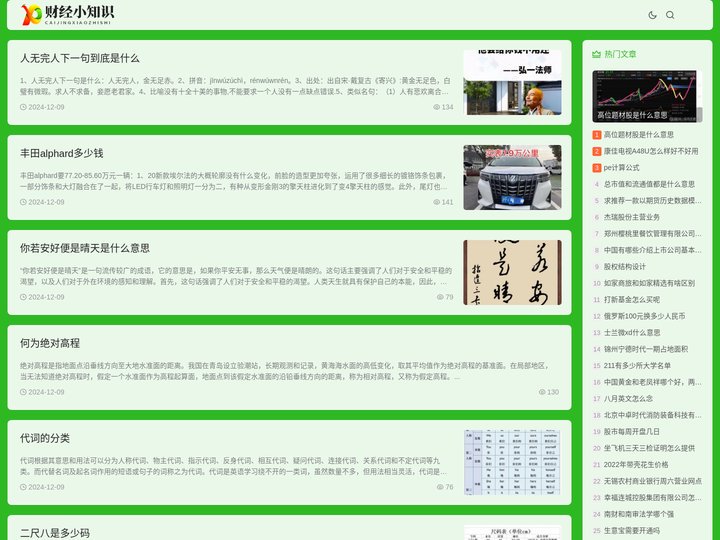The height and width of the screenshot is (540, 720).
Task: Click rank 1 badge 高位题材股是什么意思
Action: pos(596,135)
